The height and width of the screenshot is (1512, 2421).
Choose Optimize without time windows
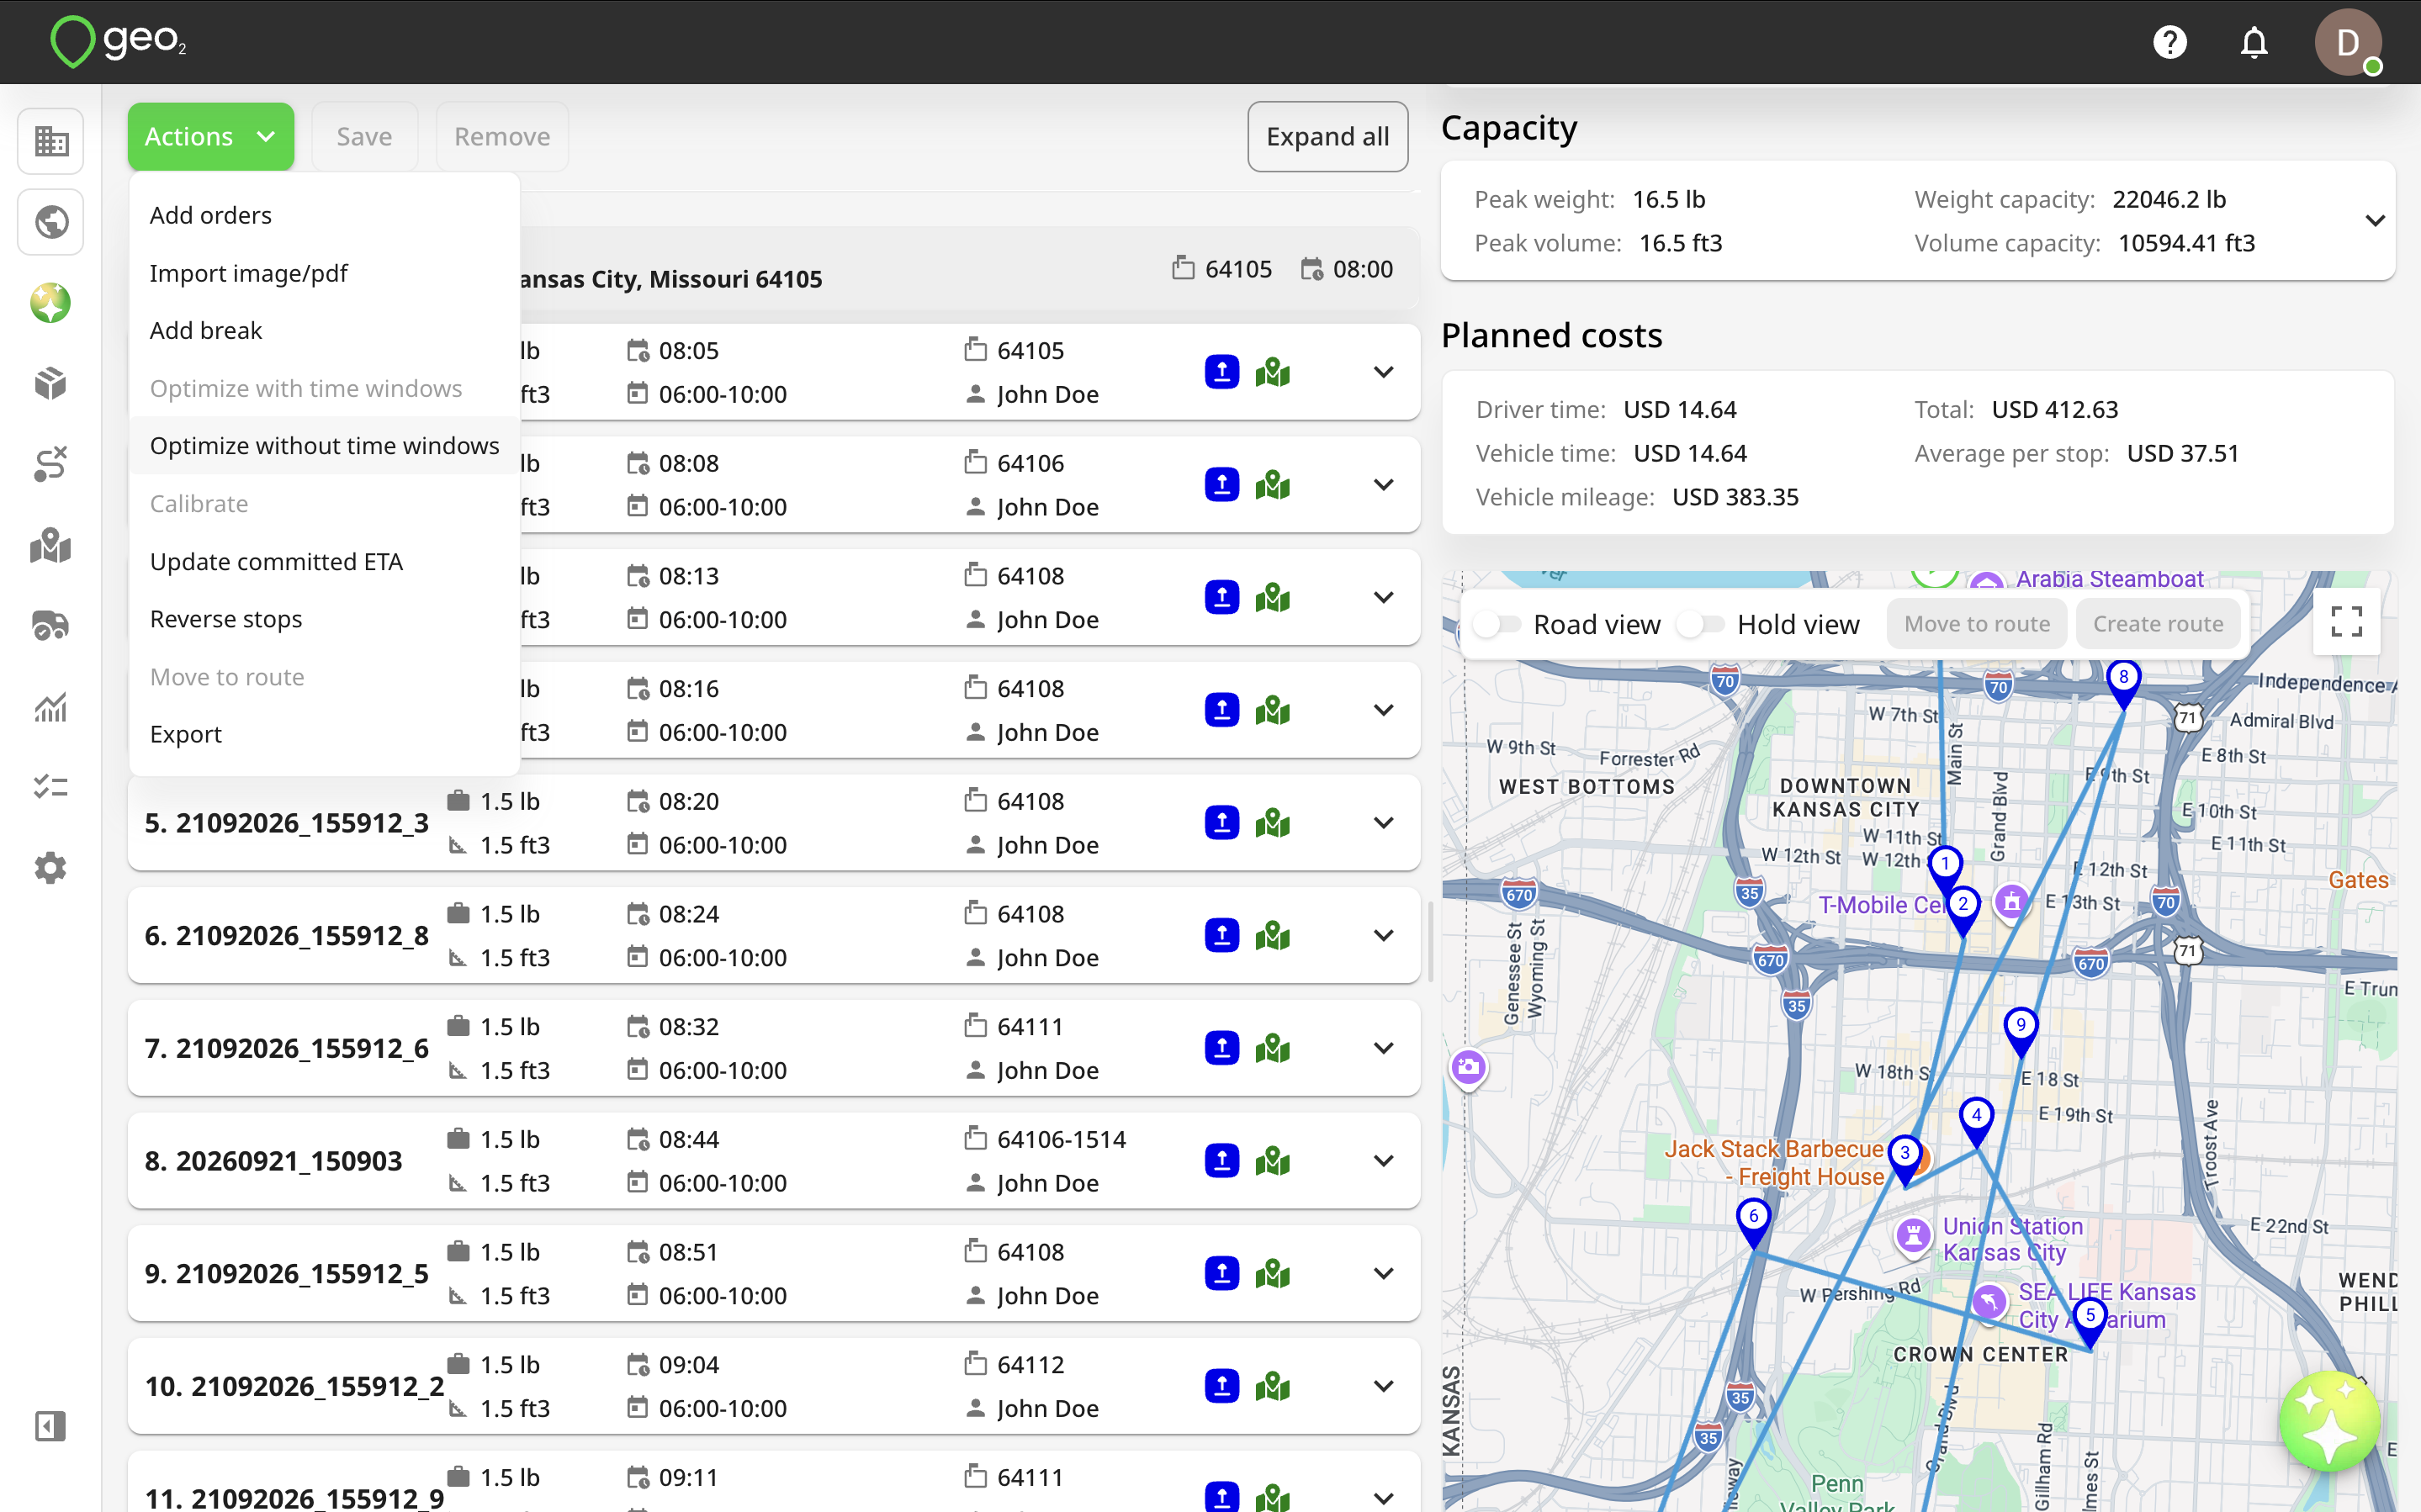point(324,446)
